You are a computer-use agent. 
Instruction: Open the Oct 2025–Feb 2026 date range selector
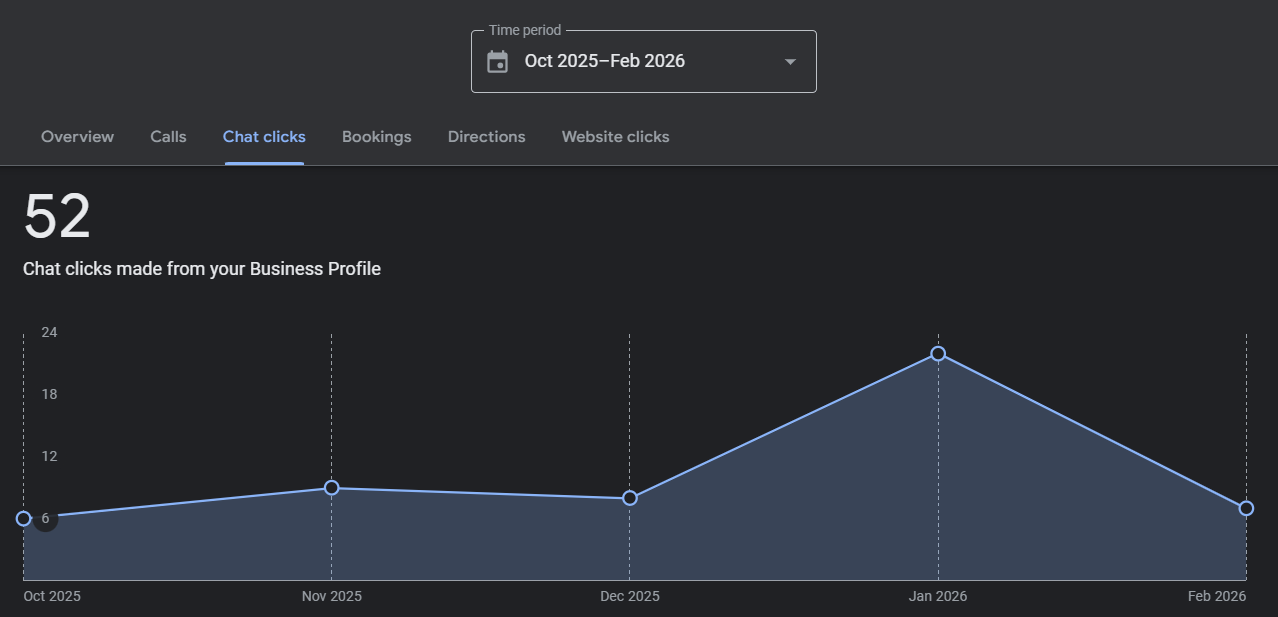(605, 61)
